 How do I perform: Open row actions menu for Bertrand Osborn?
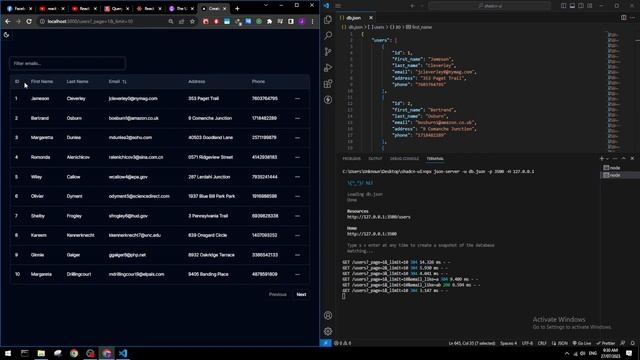point(297,118)
